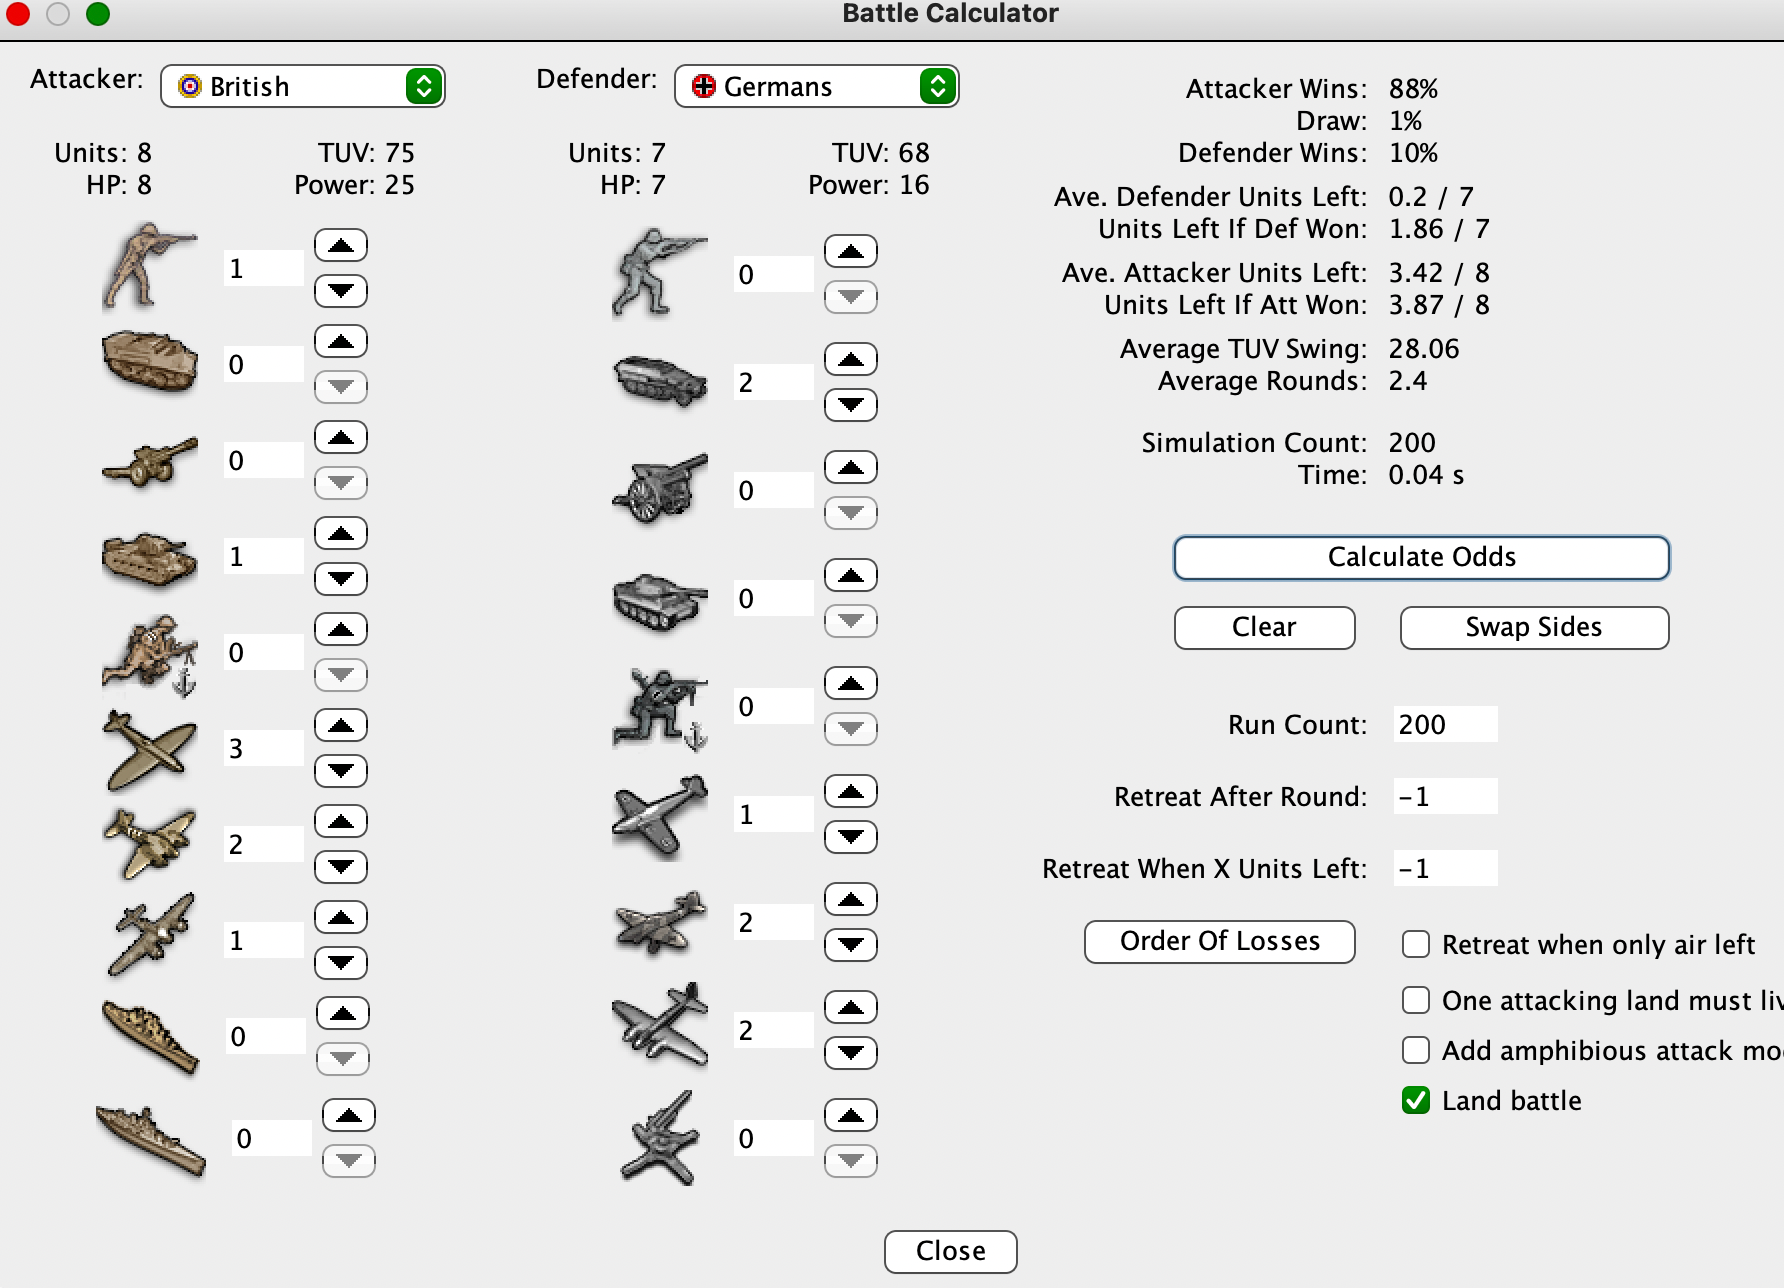Toggle One attacking land must live
The image size is (1784, 1288).
point(1416,1000)
